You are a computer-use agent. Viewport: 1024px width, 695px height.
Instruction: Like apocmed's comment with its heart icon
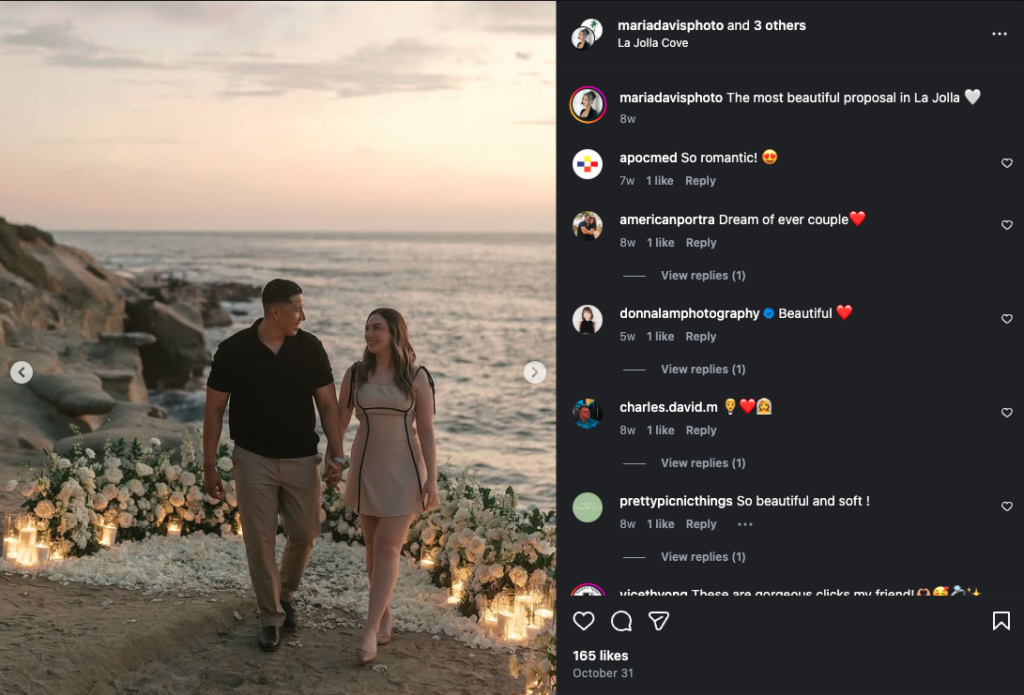pos(1007,163)
